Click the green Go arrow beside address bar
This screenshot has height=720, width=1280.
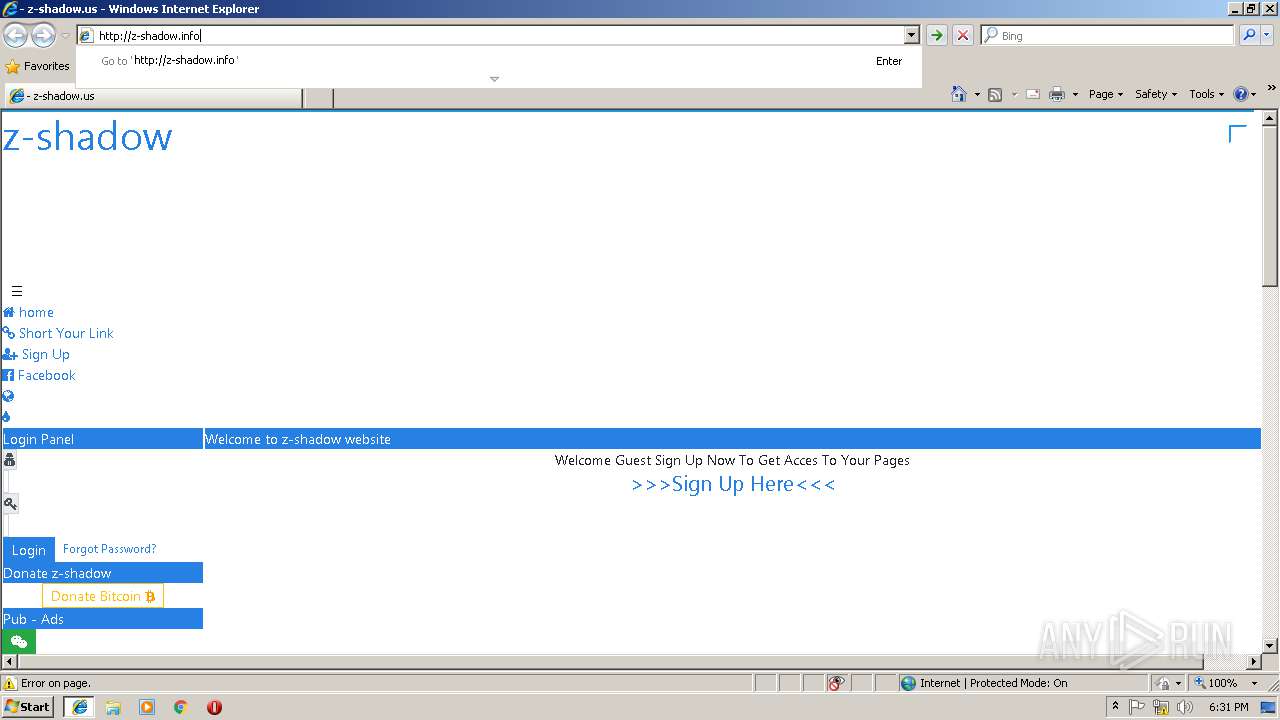pos(936,35)
